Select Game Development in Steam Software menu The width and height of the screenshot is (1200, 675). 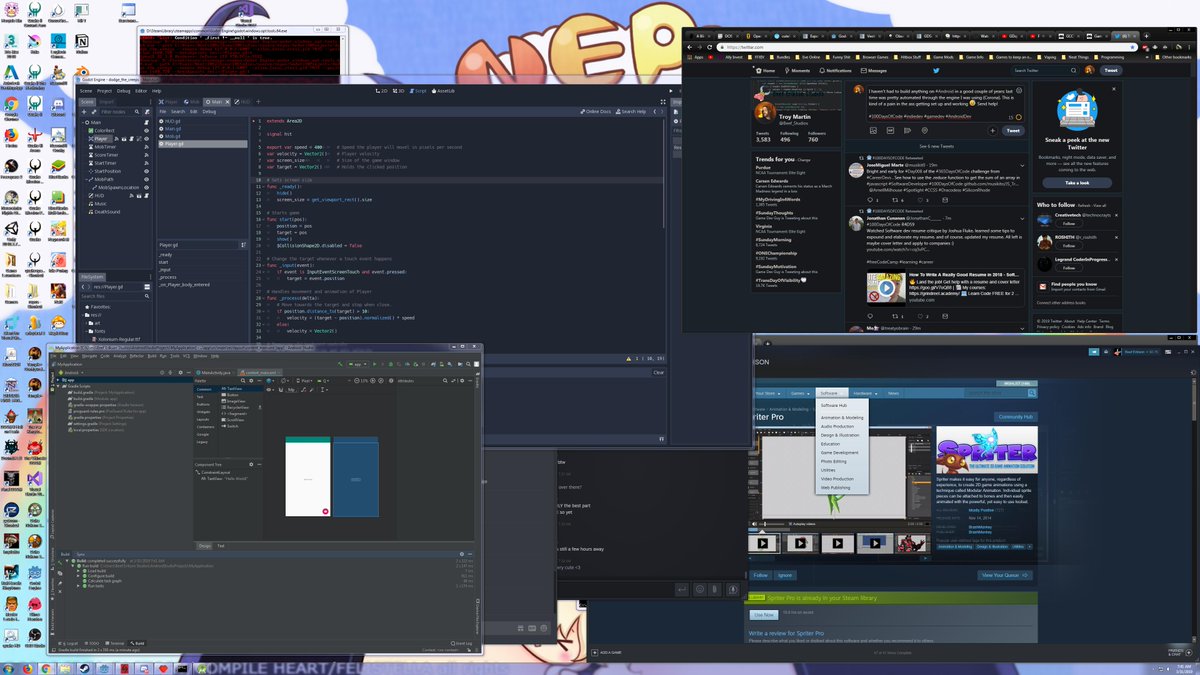[x=838, y=453]
